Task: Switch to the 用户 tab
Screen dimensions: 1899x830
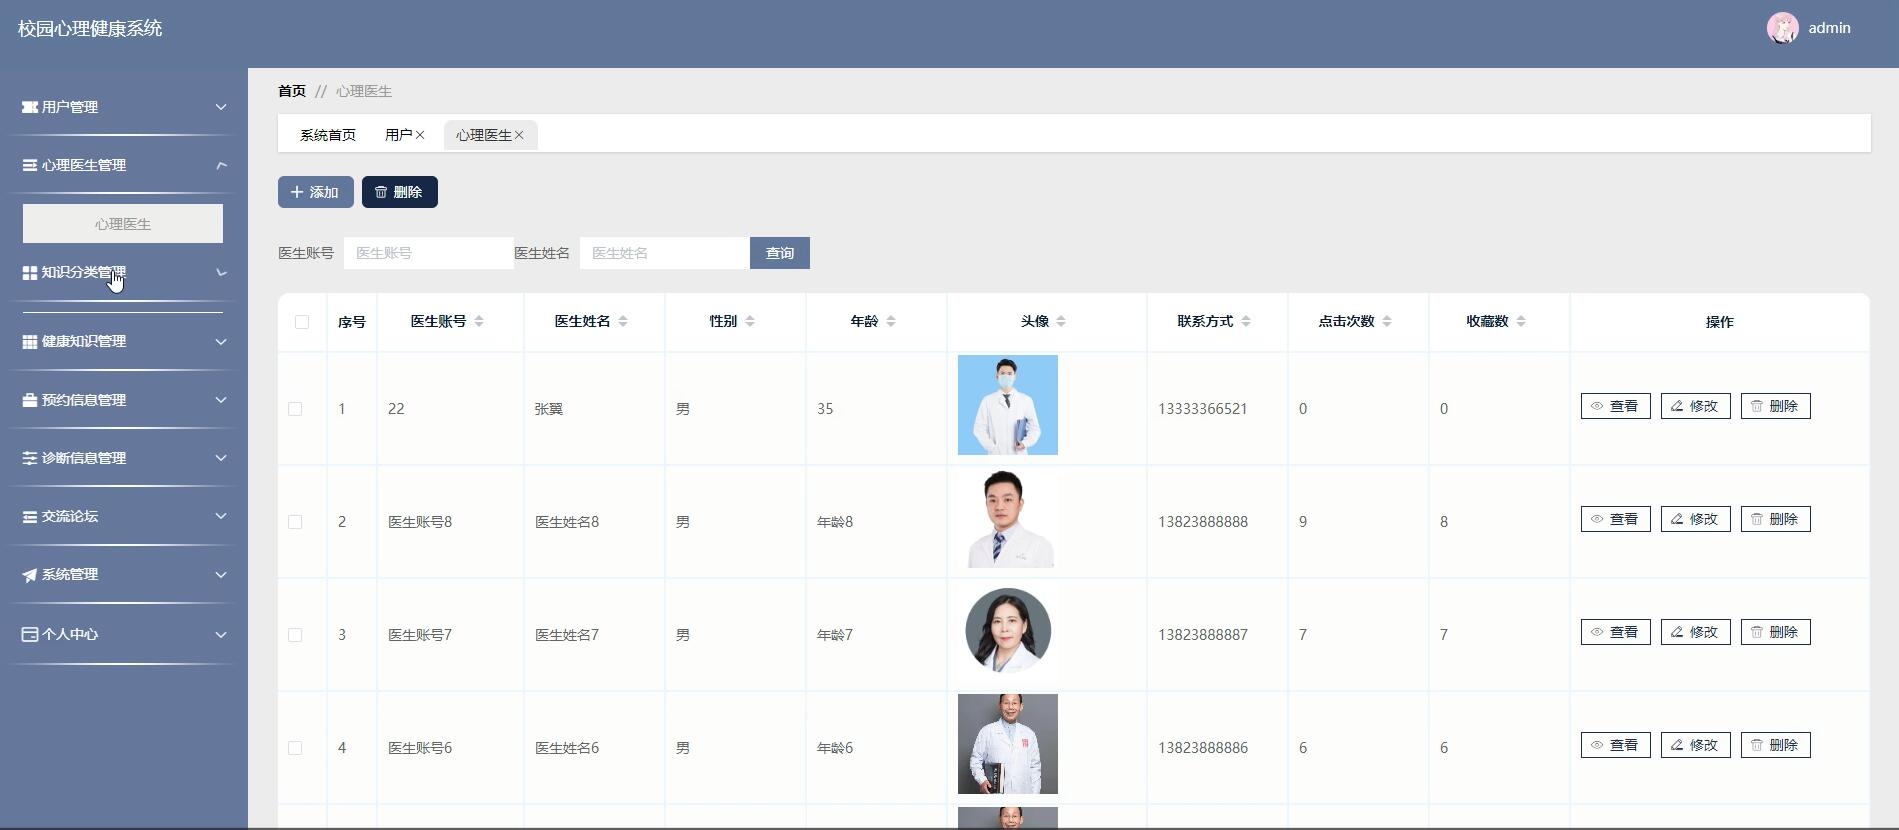Action: pyautogui.click(x=398, y=135)
